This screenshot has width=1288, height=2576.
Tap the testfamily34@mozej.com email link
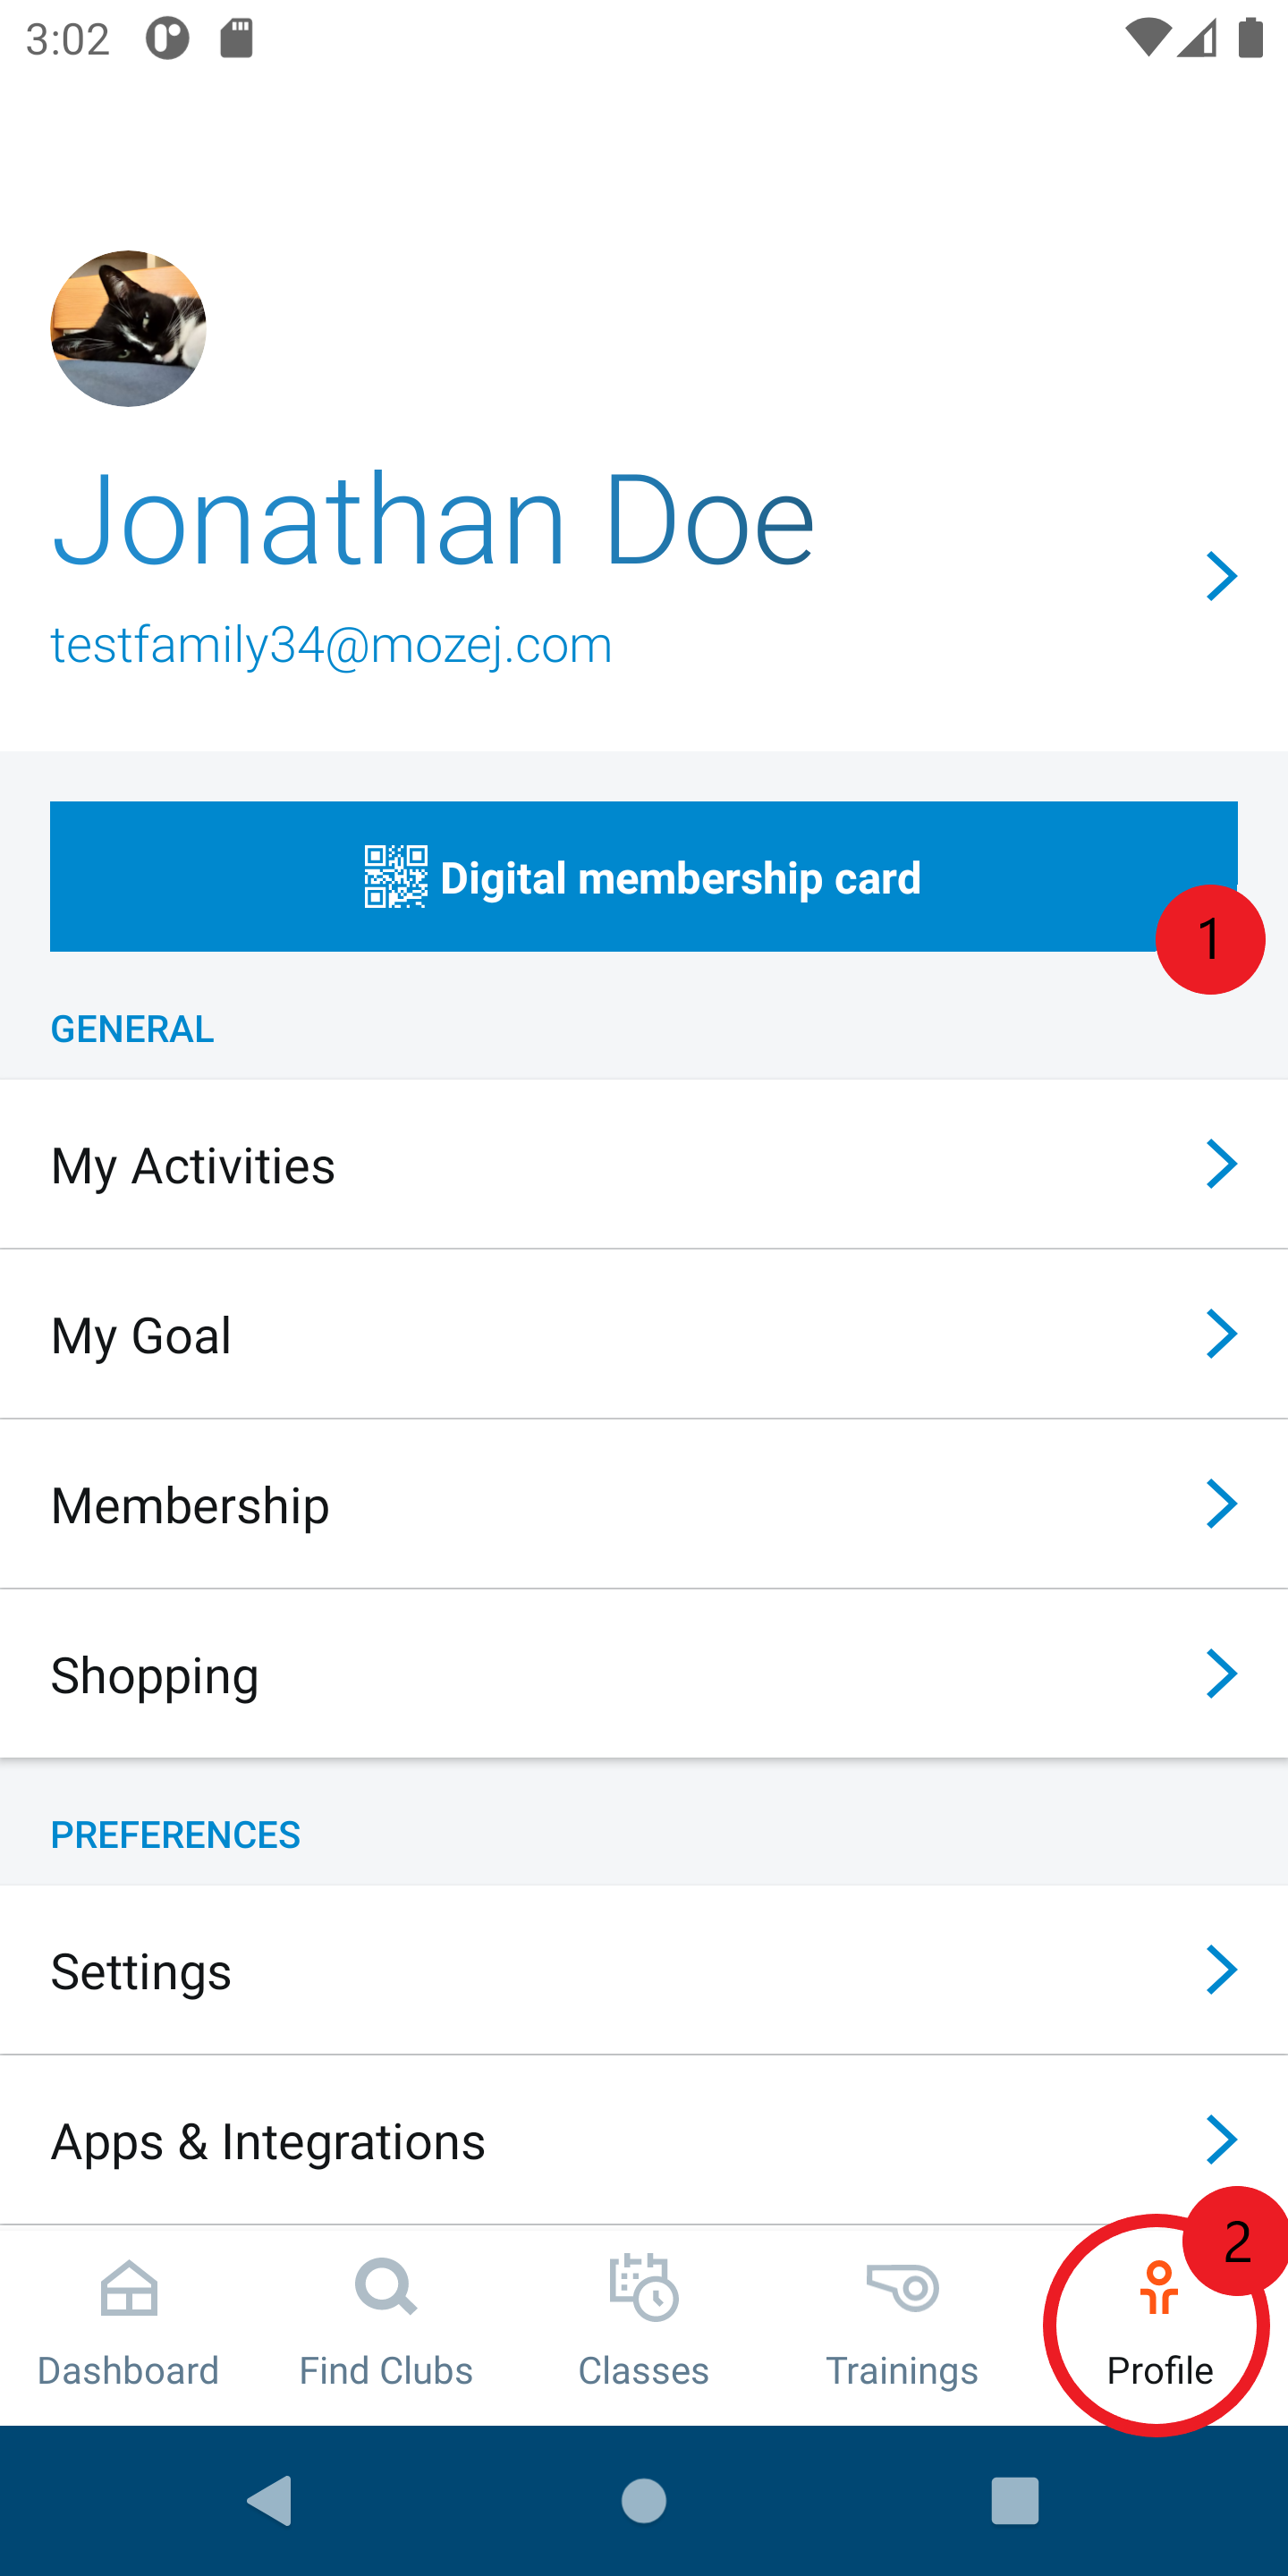(x=331, y=645)
